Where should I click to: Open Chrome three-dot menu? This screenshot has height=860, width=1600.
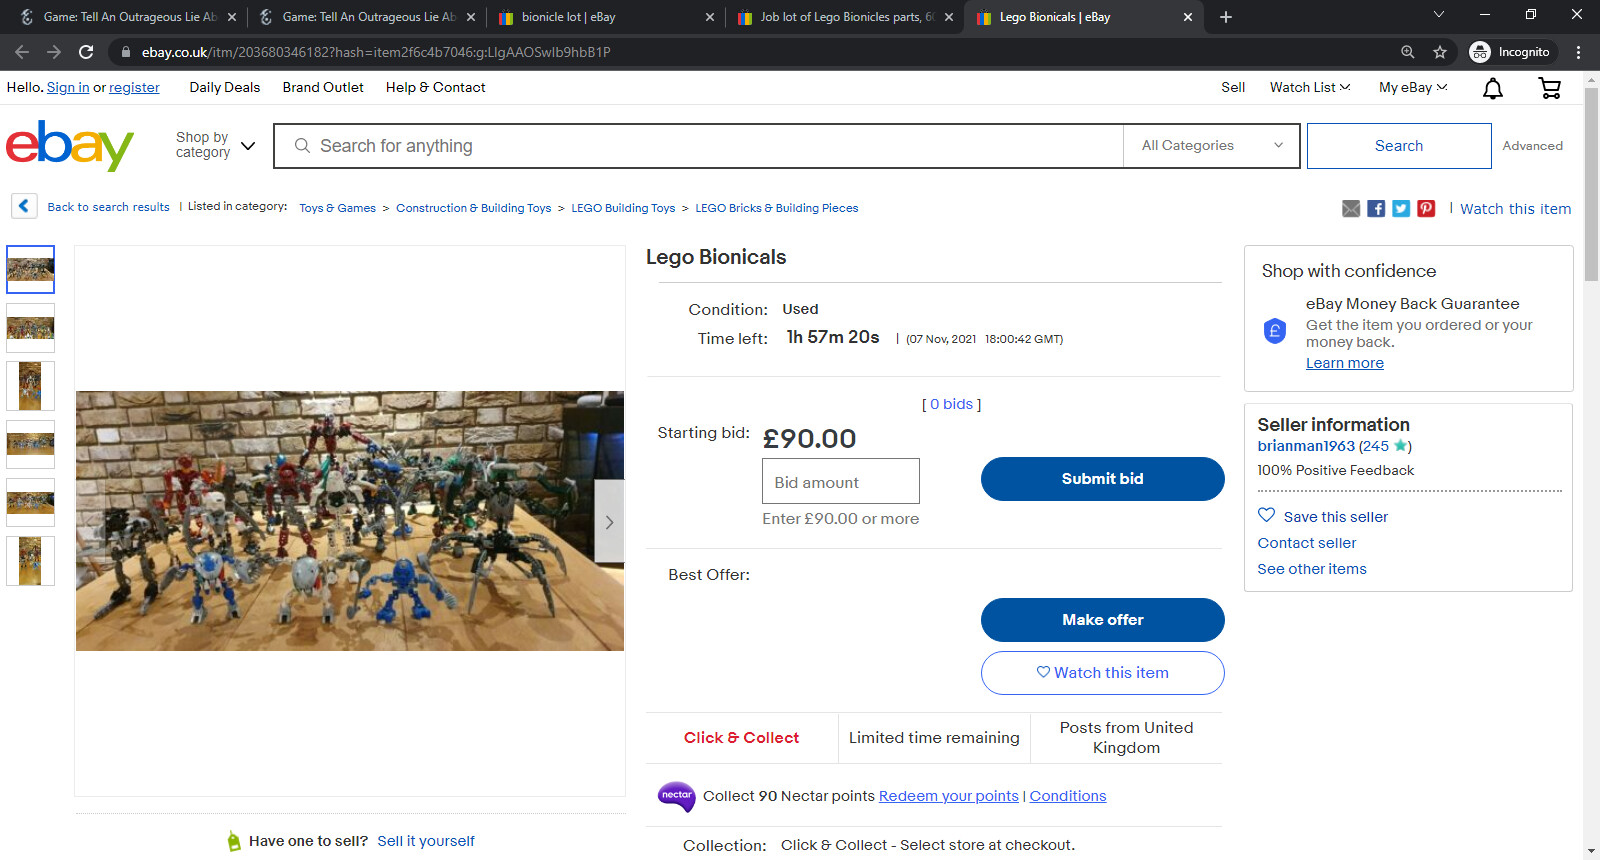(1578, 52)
